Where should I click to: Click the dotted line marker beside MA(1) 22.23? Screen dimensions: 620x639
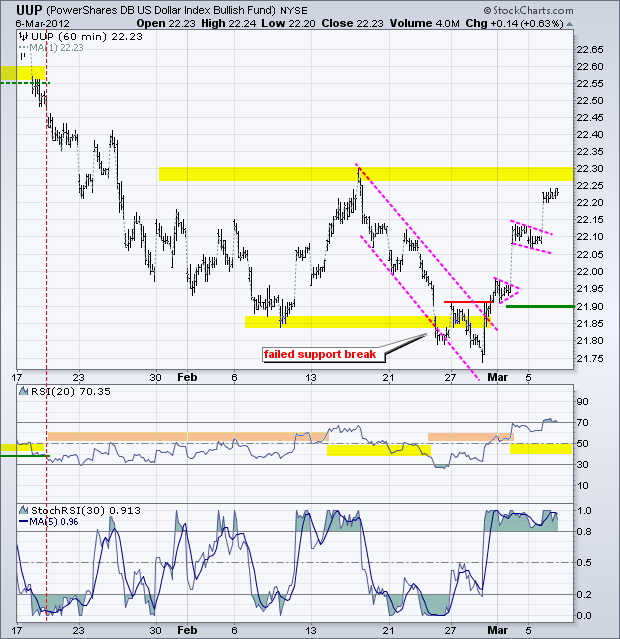point(24,48)
